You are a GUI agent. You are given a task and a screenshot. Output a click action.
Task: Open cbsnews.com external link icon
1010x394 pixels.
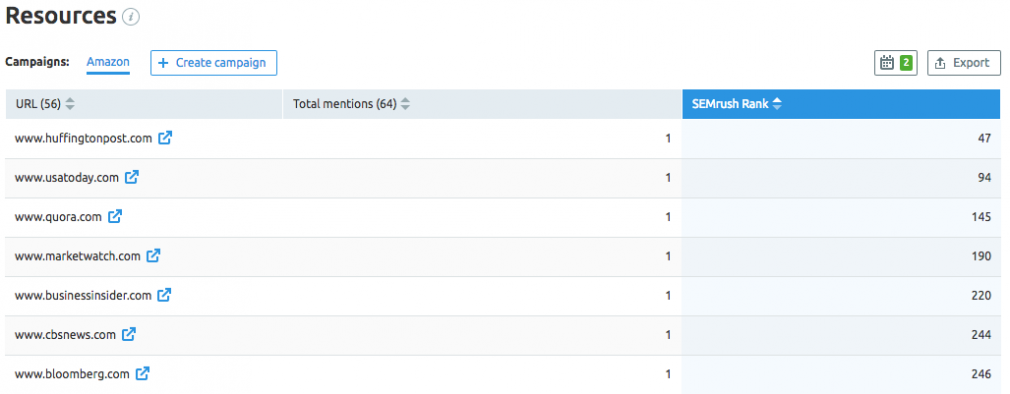click(x=129, y=334)
